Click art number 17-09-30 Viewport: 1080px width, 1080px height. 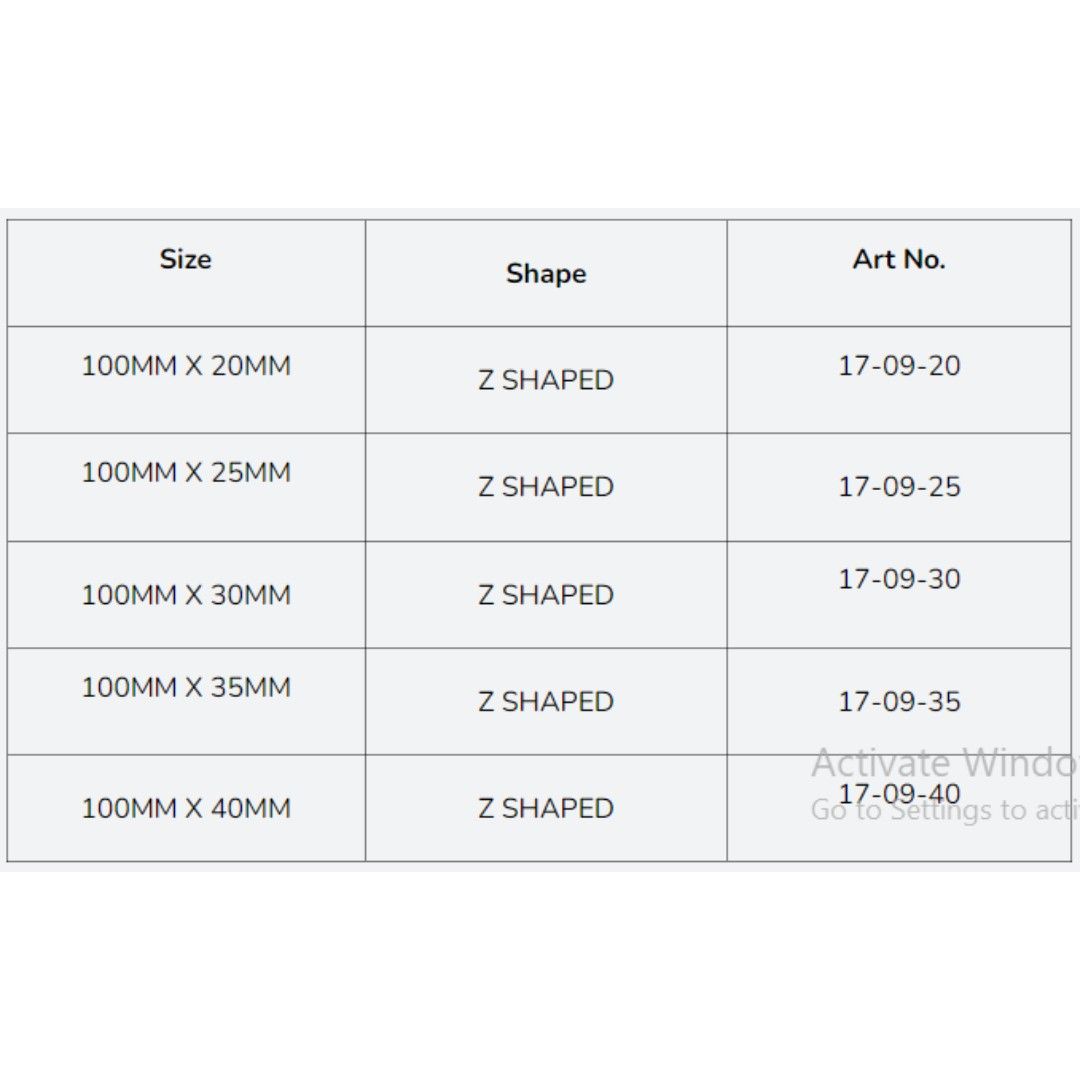tap(899, 579)
